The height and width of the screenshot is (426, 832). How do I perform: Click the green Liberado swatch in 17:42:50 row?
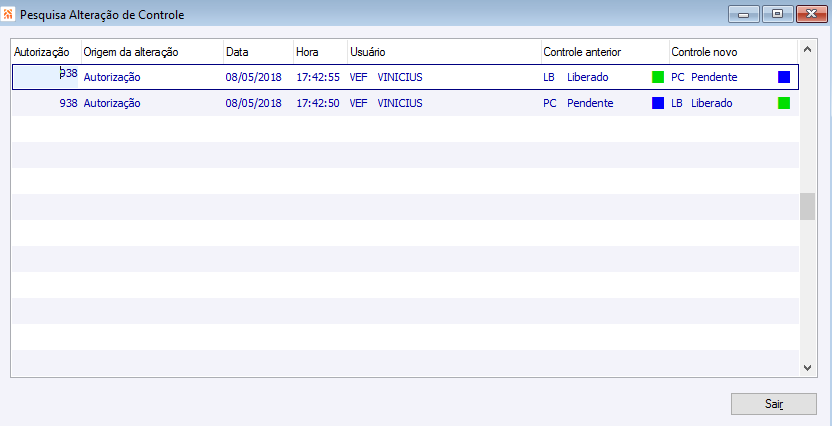pyautogui.click(x=784, y=103)
